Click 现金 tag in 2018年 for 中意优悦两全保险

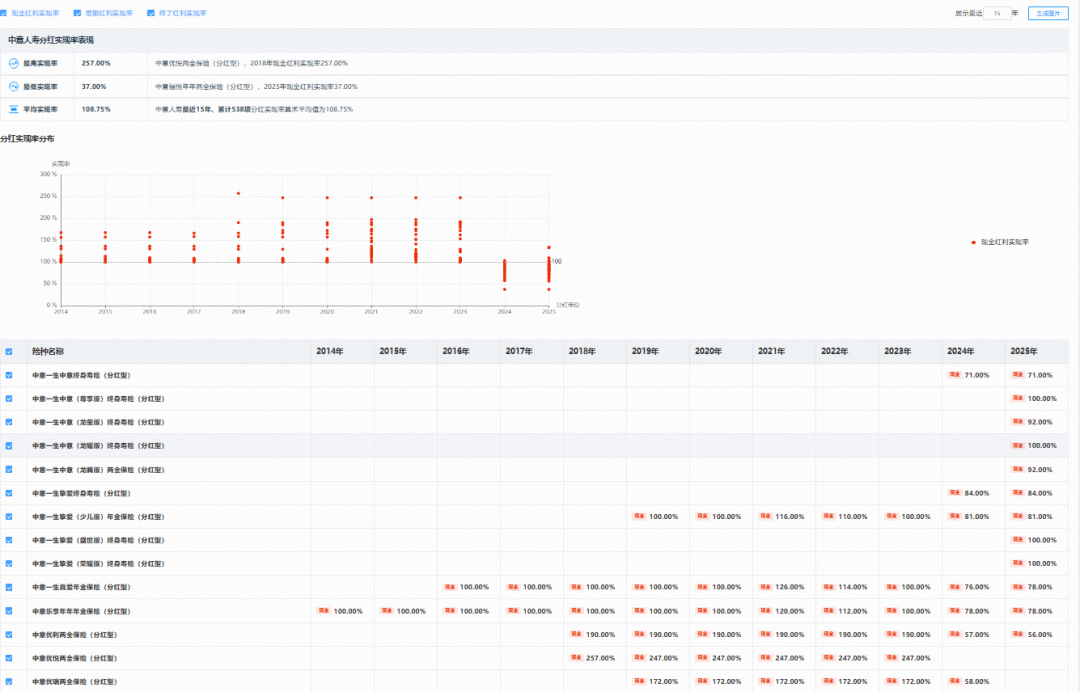(576, 658)
